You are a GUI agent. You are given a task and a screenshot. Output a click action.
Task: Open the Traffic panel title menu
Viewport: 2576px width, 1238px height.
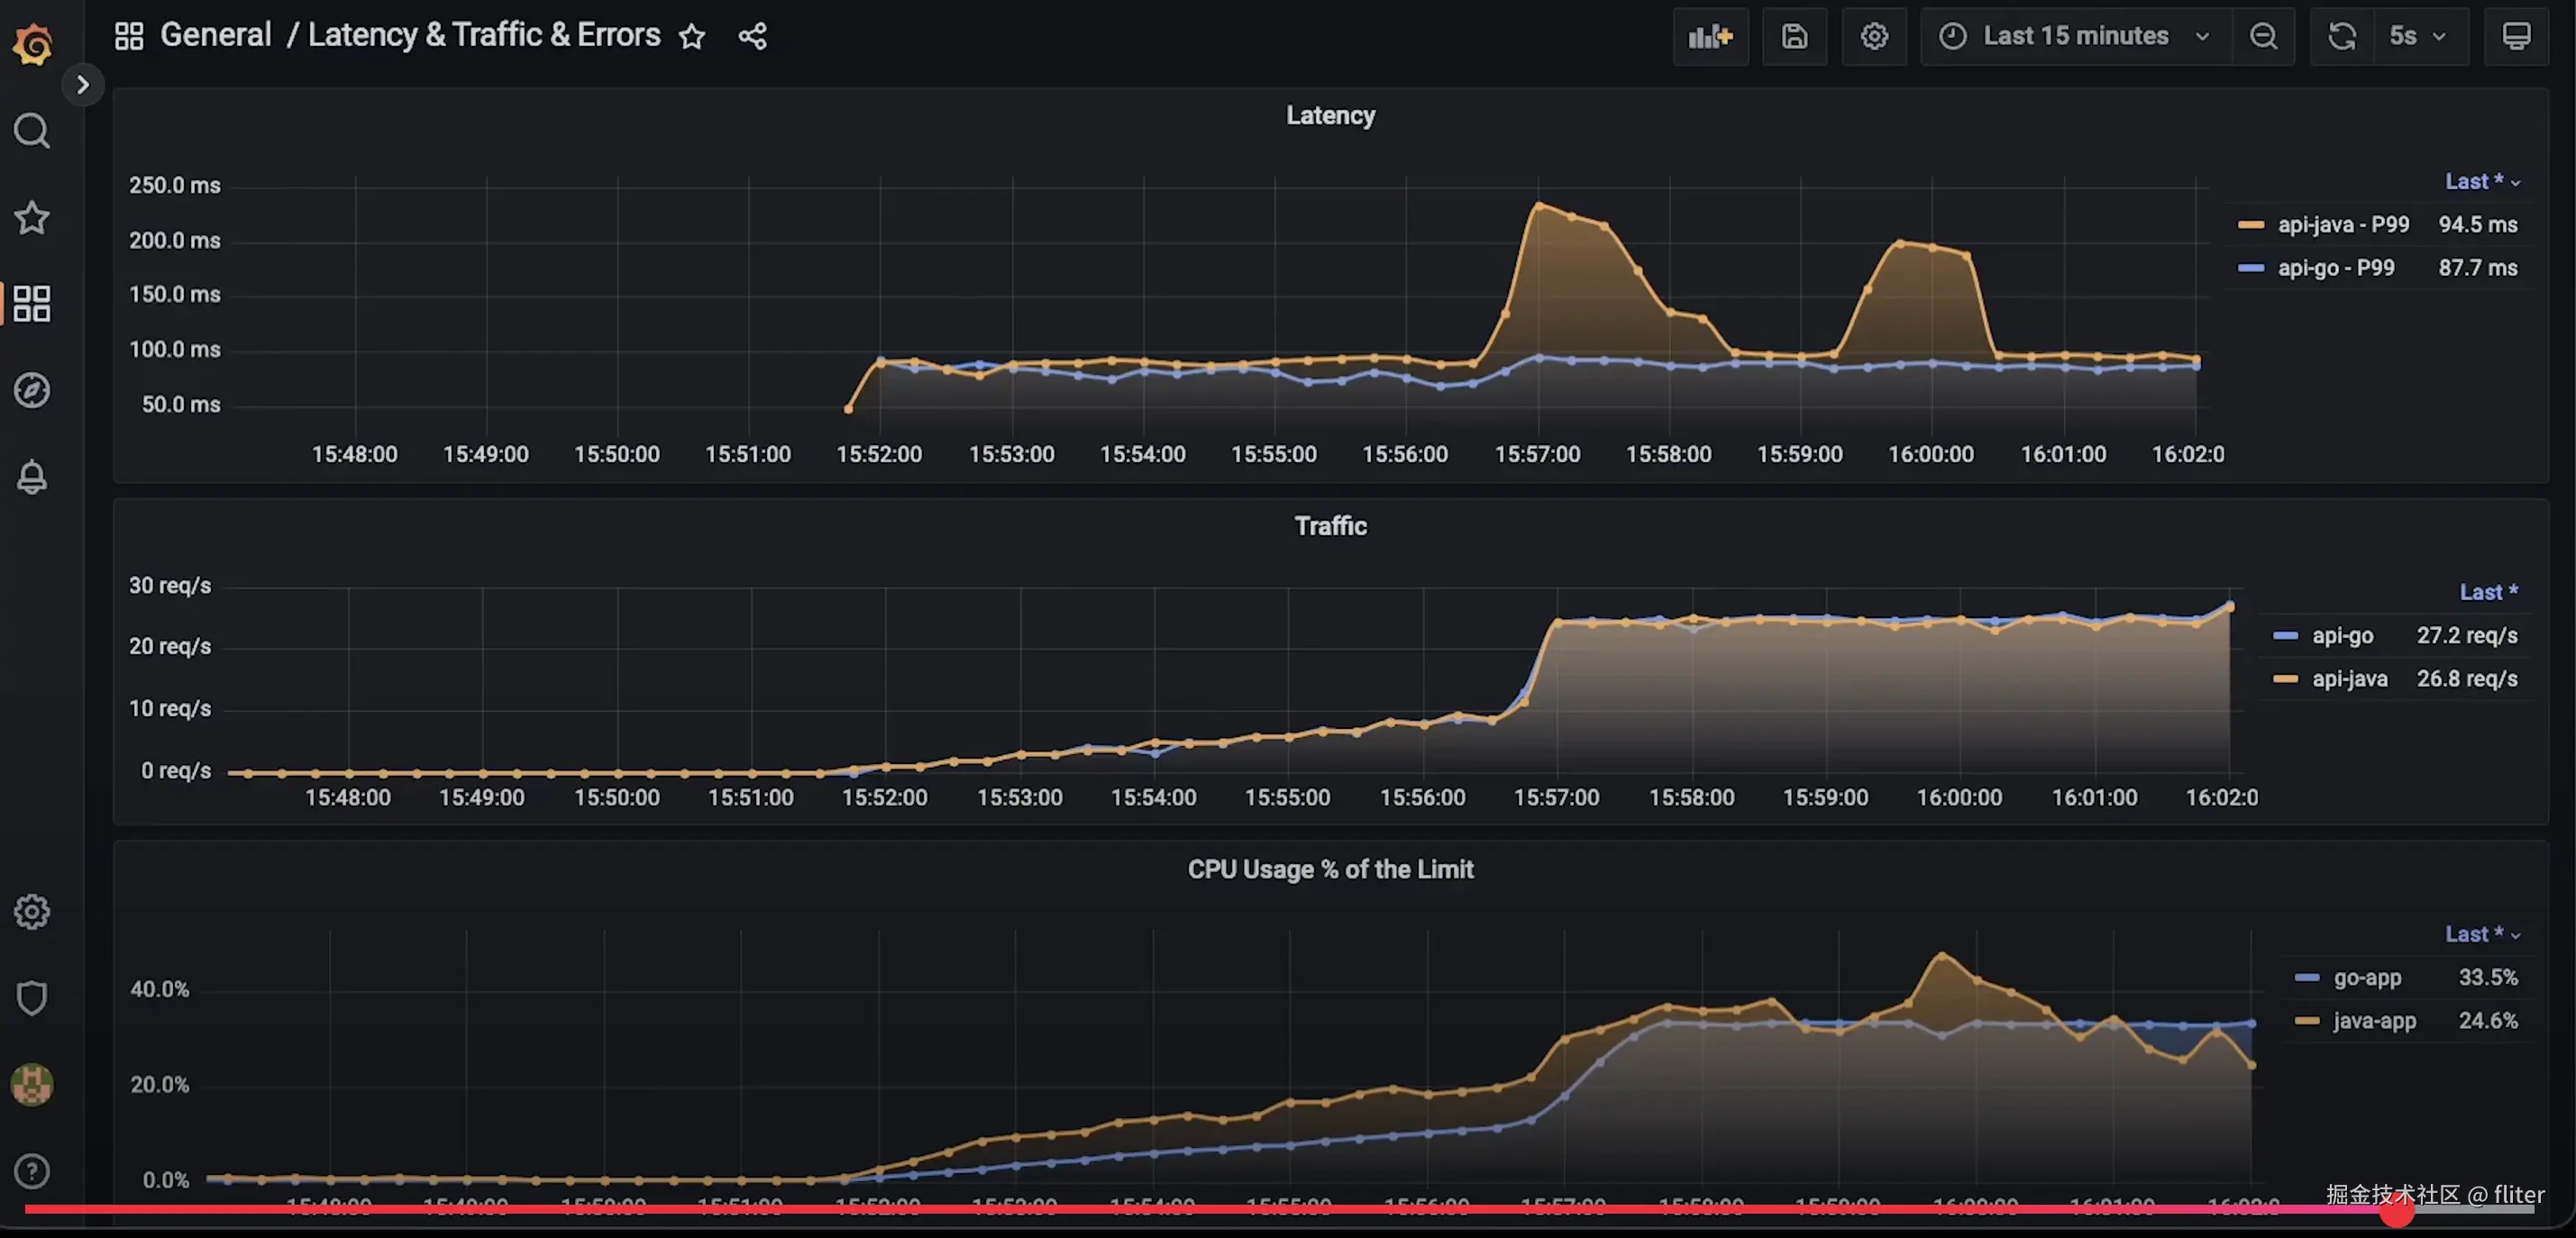pos(1330,526)
